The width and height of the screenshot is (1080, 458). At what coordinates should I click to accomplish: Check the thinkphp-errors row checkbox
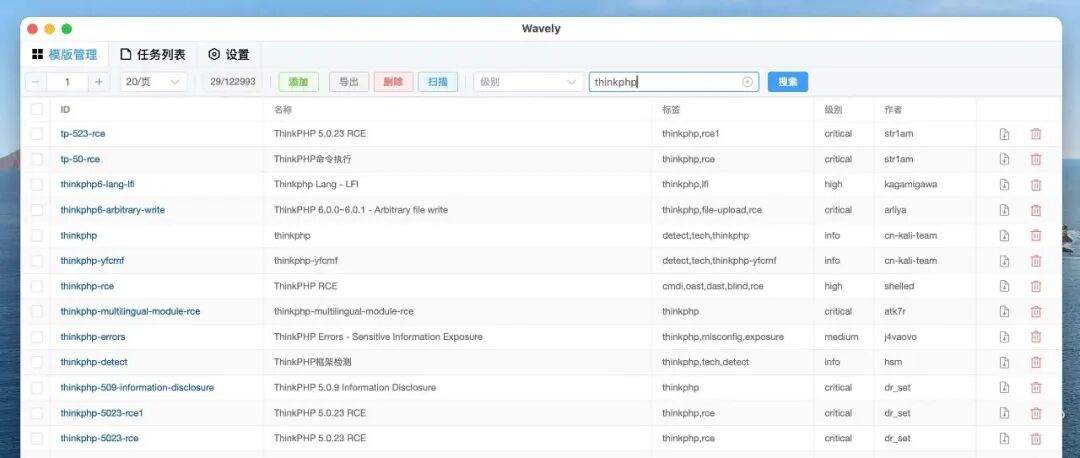[x=37, y=337]
